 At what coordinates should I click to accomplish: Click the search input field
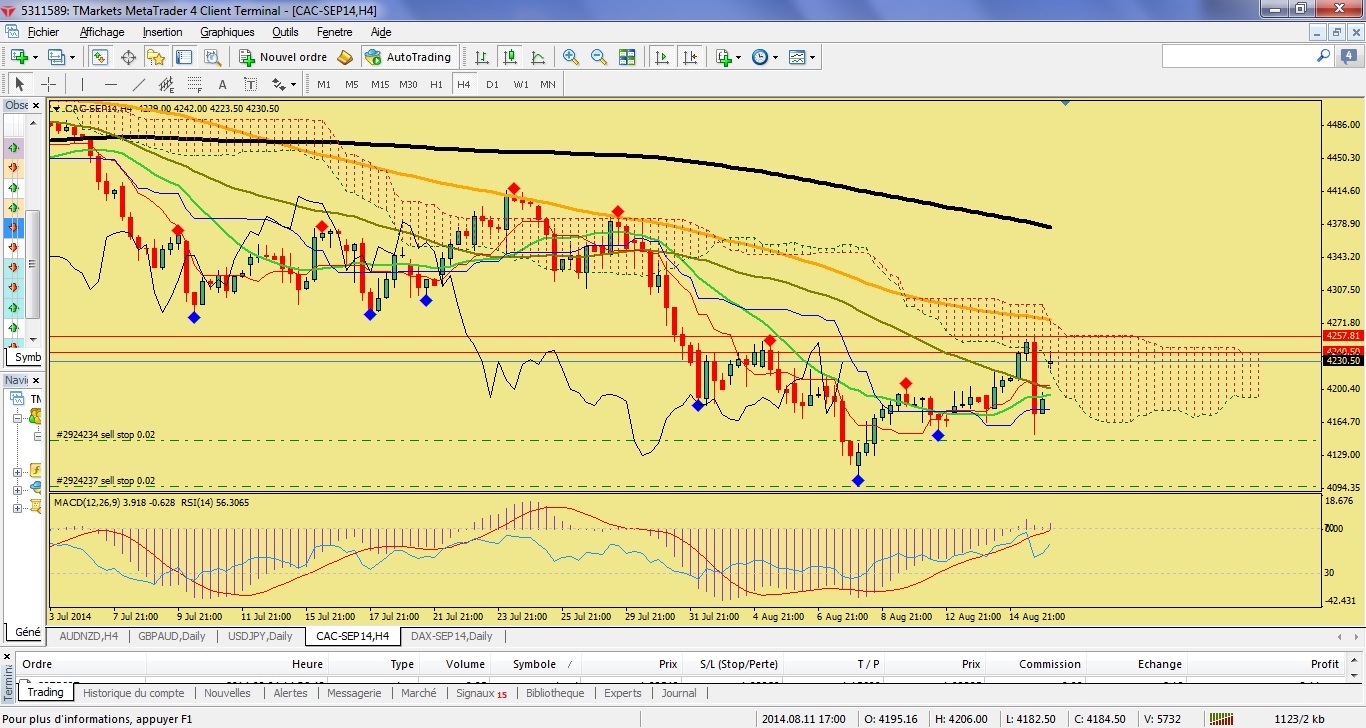point(1240,57)
